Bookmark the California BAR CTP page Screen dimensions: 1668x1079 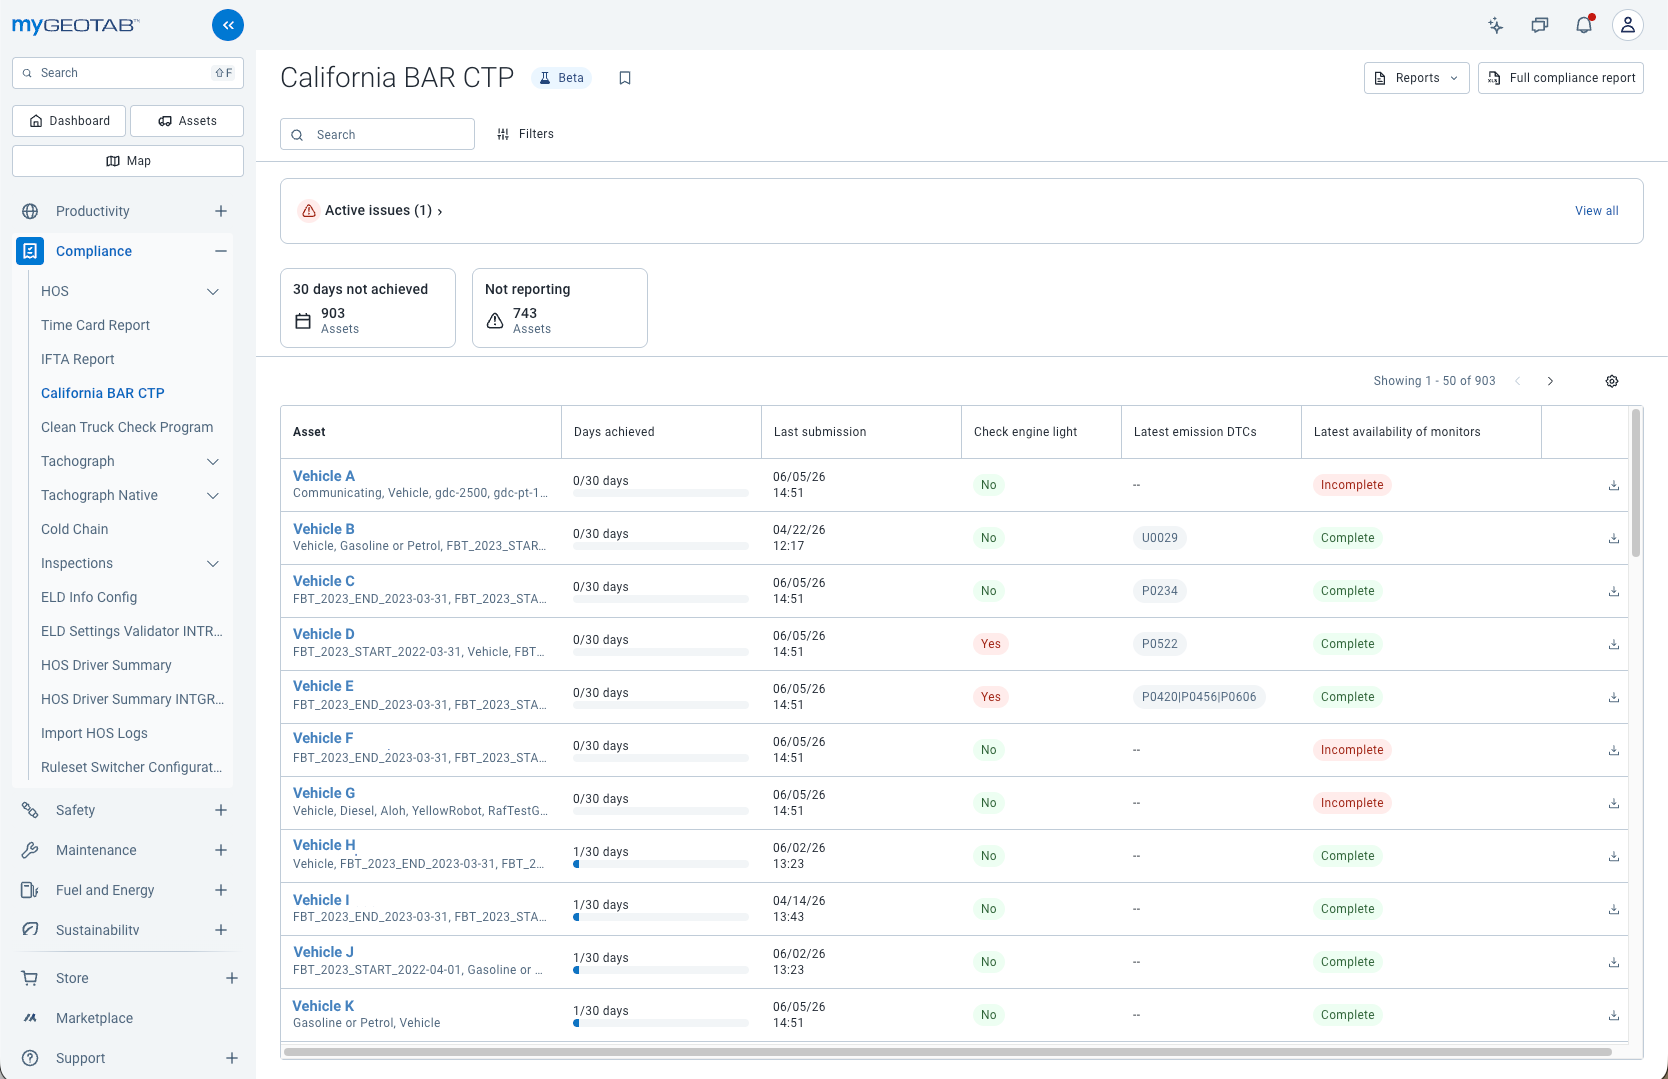625,78
